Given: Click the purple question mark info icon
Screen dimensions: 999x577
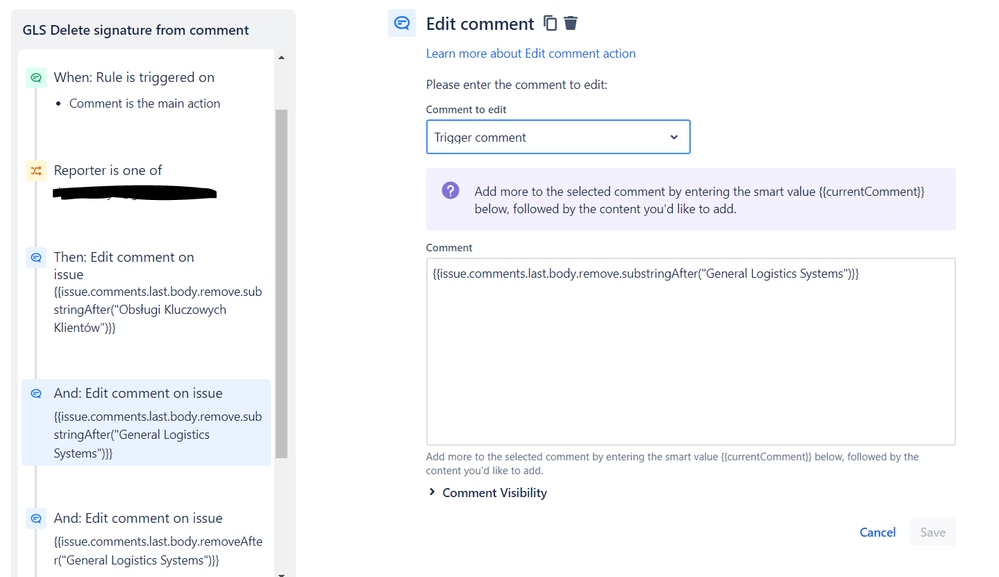Looking at the screenshot, I should click(x=450, y=190).
